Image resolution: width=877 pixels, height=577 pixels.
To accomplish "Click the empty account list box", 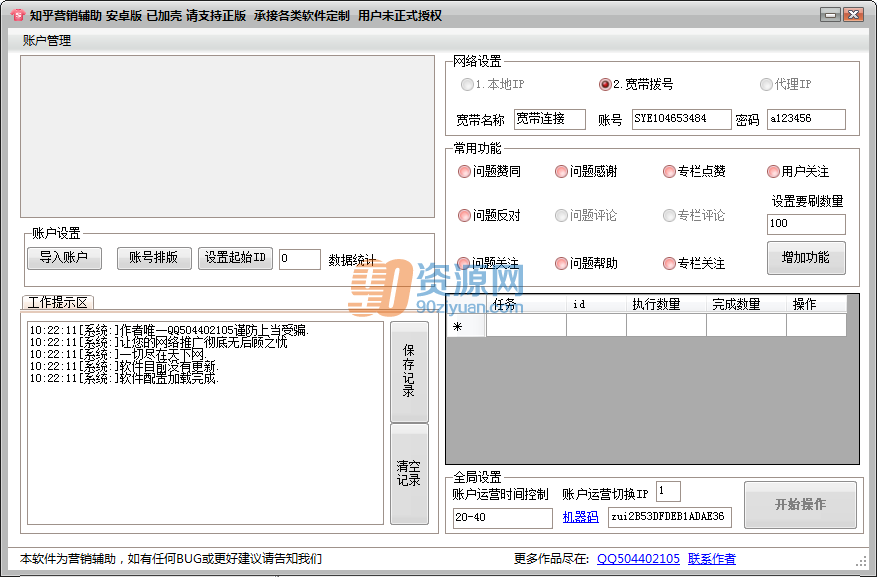I will coord(227,136).
